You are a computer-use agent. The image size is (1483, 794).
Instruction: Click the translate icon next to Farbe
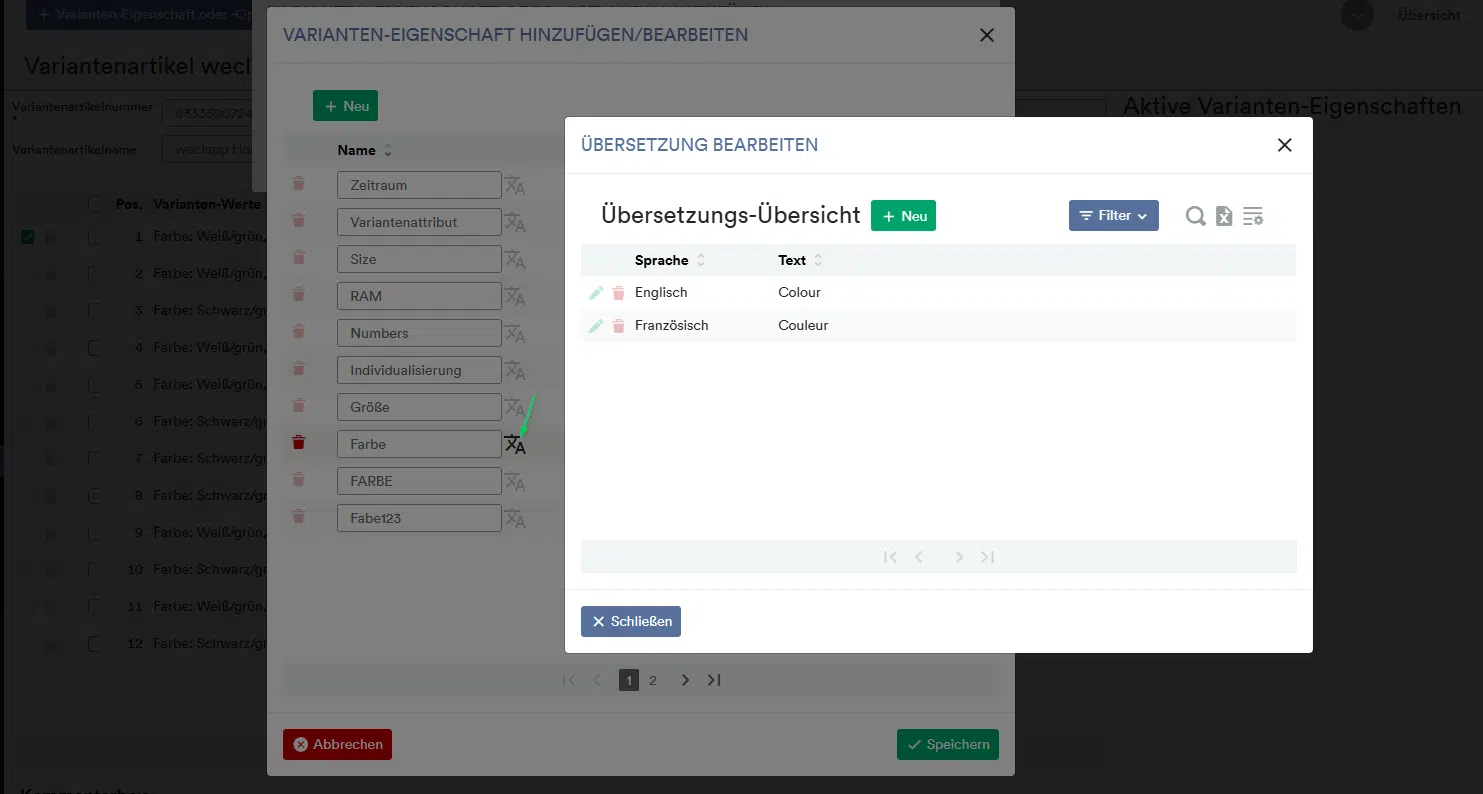pyautogui.click(x=515, y=445)
